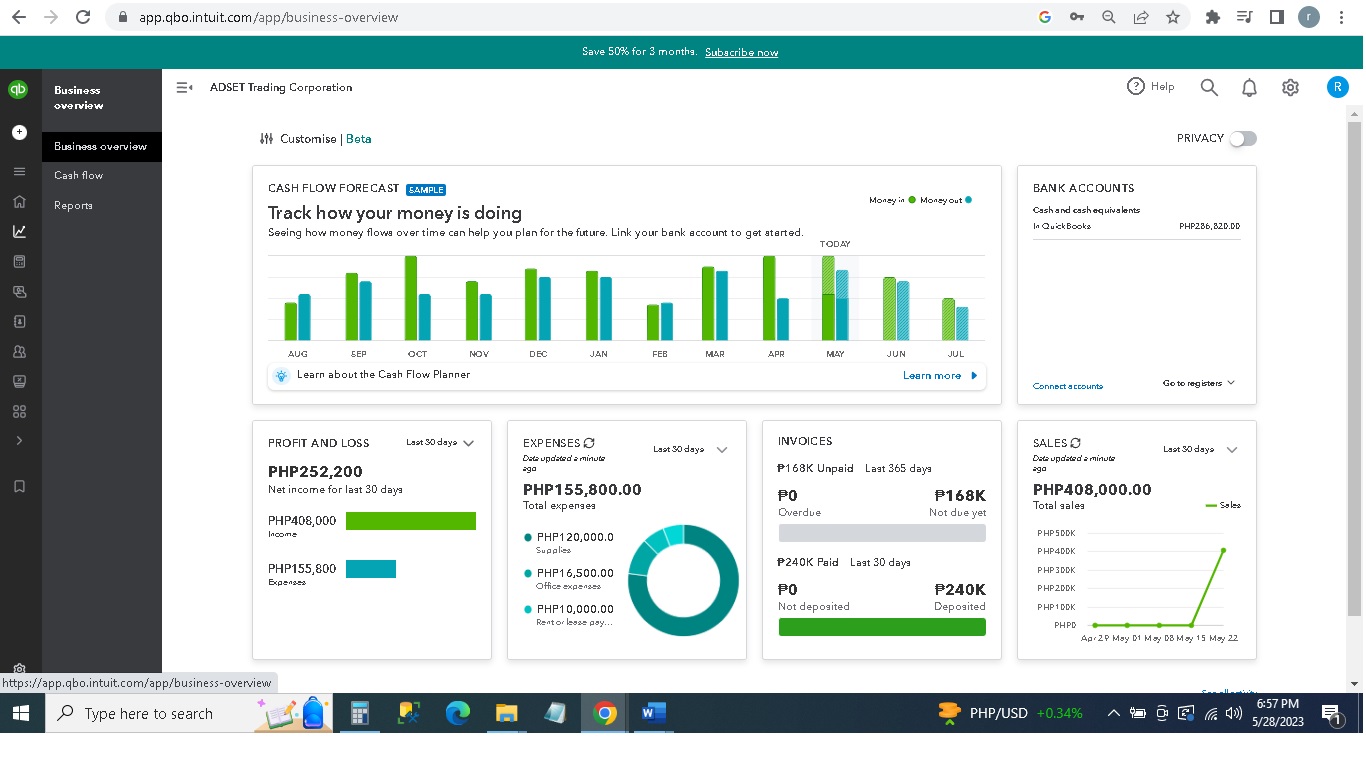Open Microsoft Edge from the taskbar

[458, 713]
